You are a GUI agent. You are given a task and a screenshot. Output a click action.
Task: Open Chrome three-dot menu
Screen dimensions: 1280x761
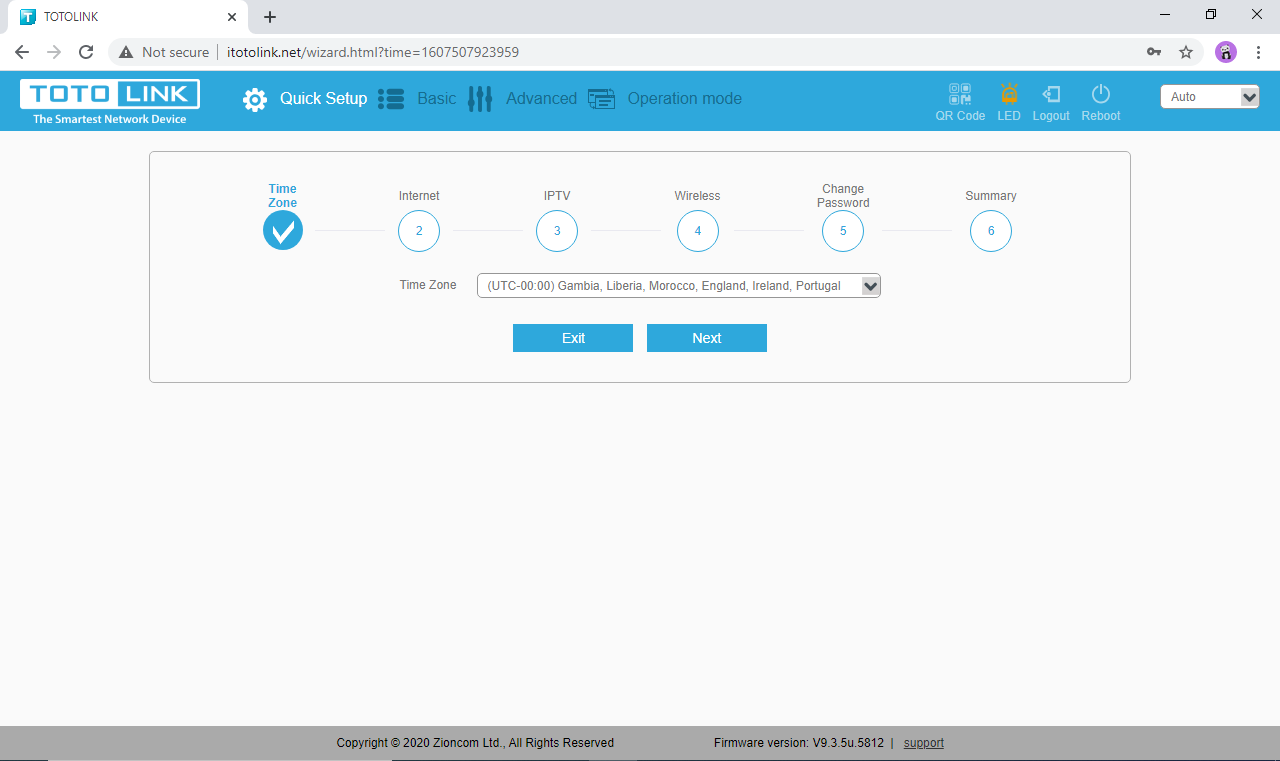pyautogui.click(x=1258, y=52)
